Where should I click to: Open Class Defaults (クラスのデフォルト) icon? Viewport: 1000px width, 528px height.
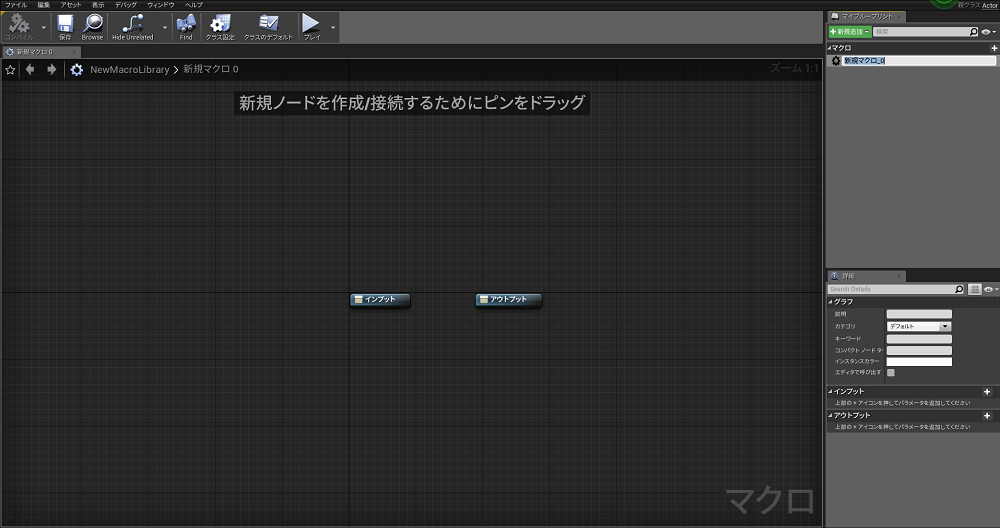268,27
